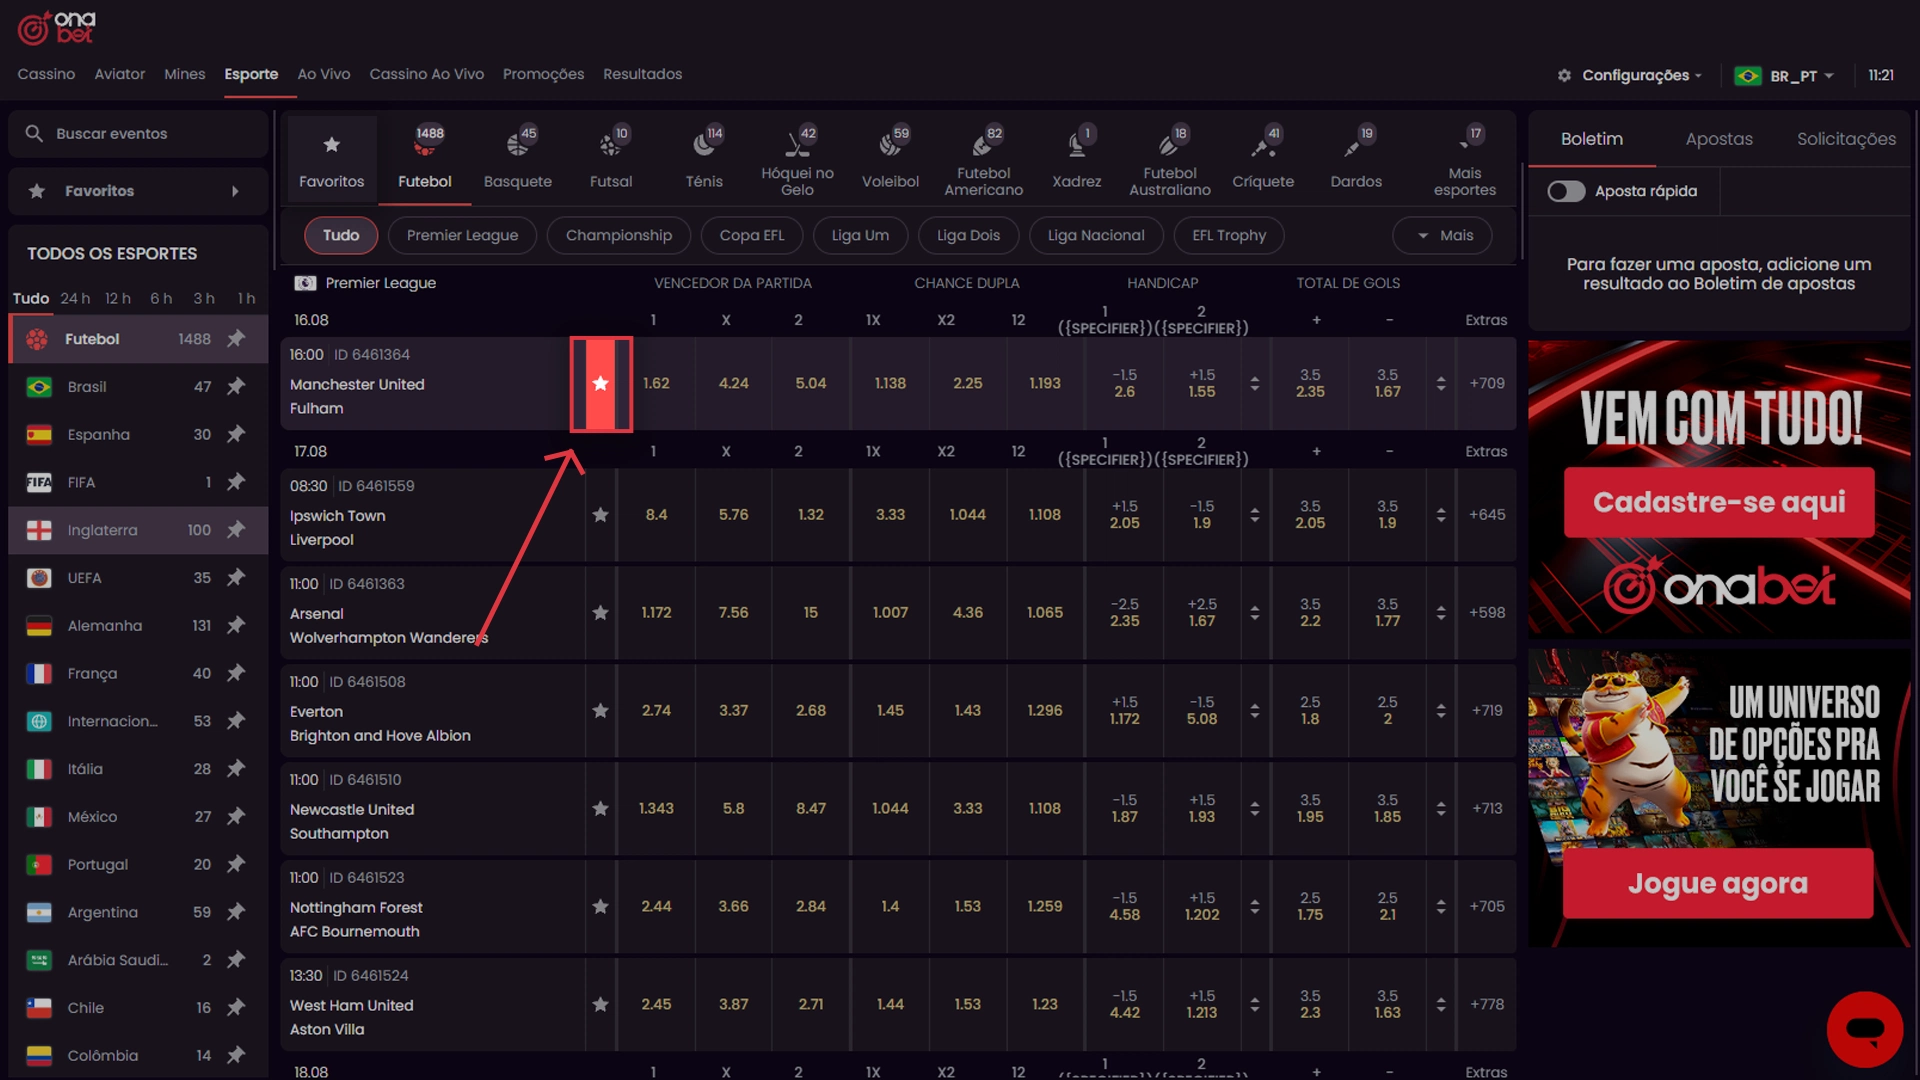Screen dimensions: 1920x1080
Task: Favorite the Manchester United vs Fulham match
Action: point(600,384)
